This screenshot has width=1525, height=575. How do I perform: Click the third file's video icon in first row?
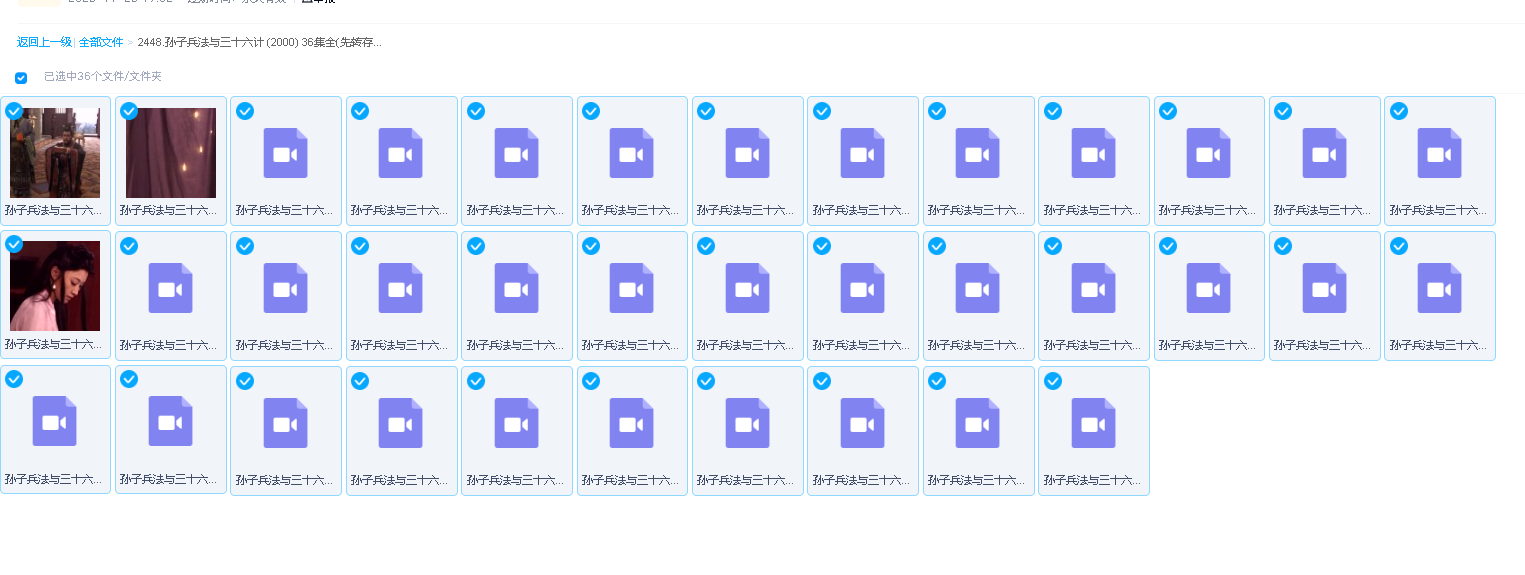coord(286,153)
